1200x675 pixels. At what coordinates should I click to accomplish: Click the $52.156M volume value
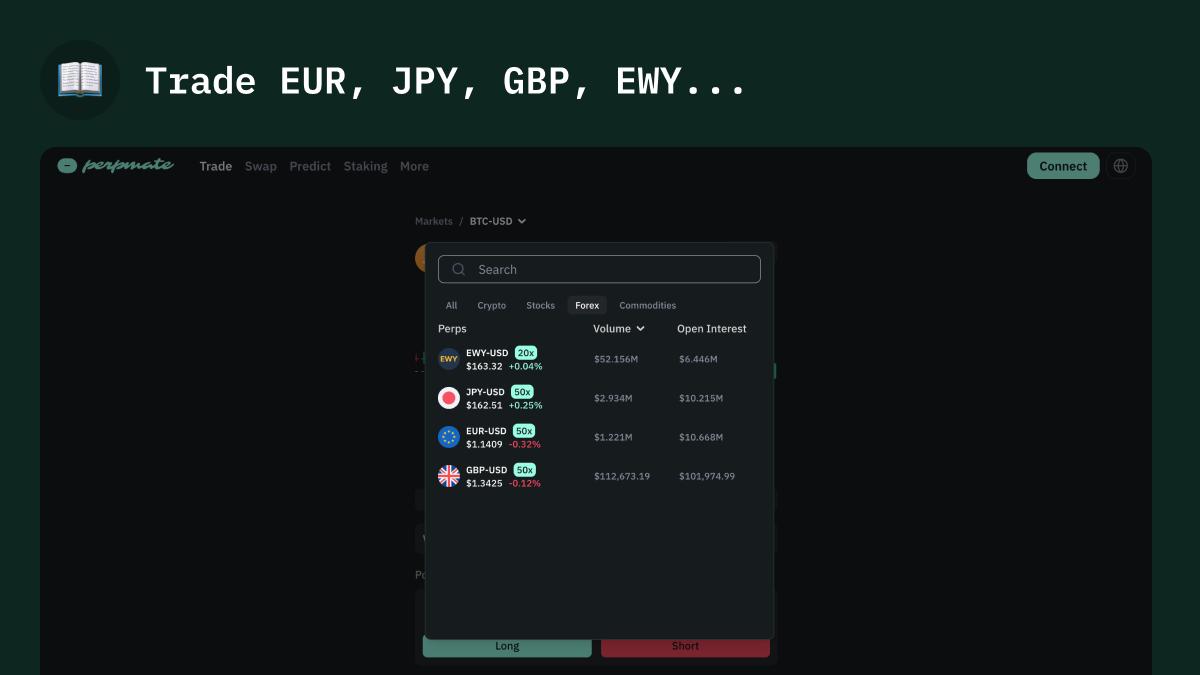click(x=617, y=359)
